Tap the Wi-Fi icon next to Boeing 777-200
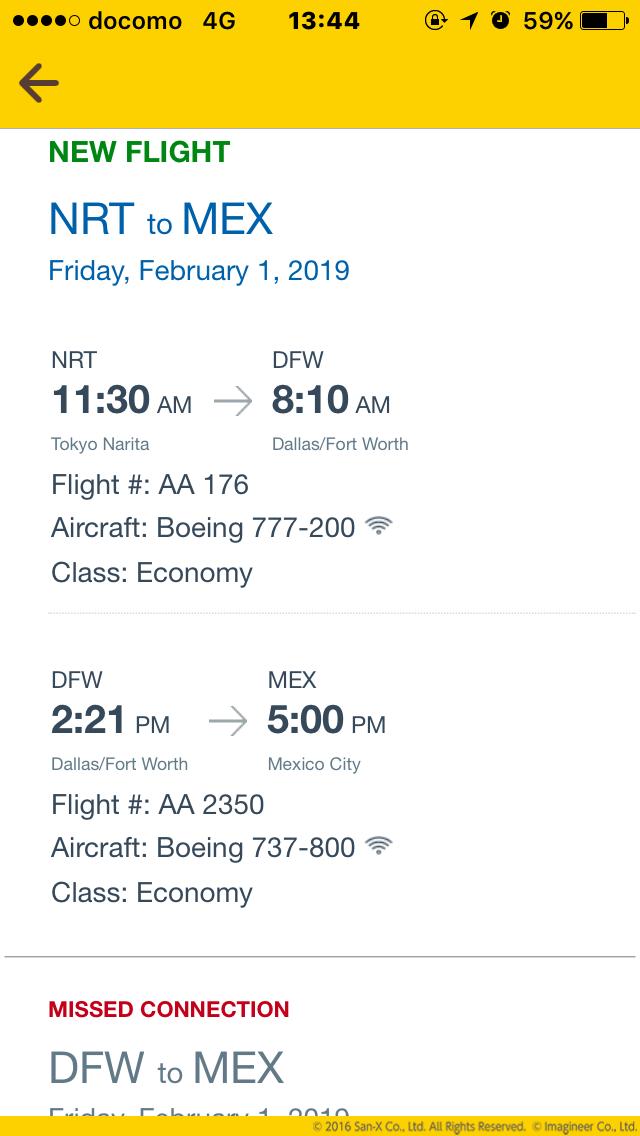Image resolution: width=640 pixels, height=1136 pixels. [x=378, y=526]
